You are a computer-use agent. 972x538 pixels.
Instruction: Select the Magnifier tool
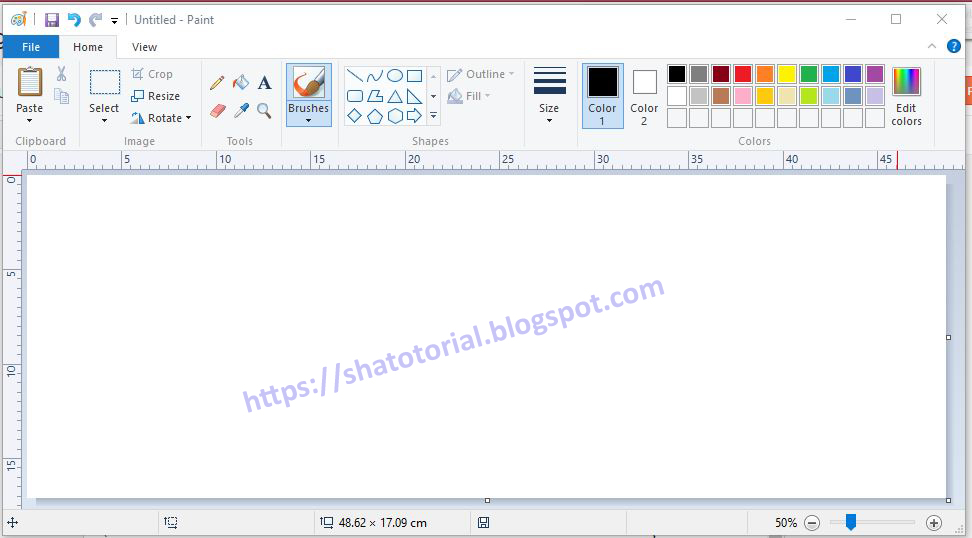pyautogui.click(x=265, y=111)
